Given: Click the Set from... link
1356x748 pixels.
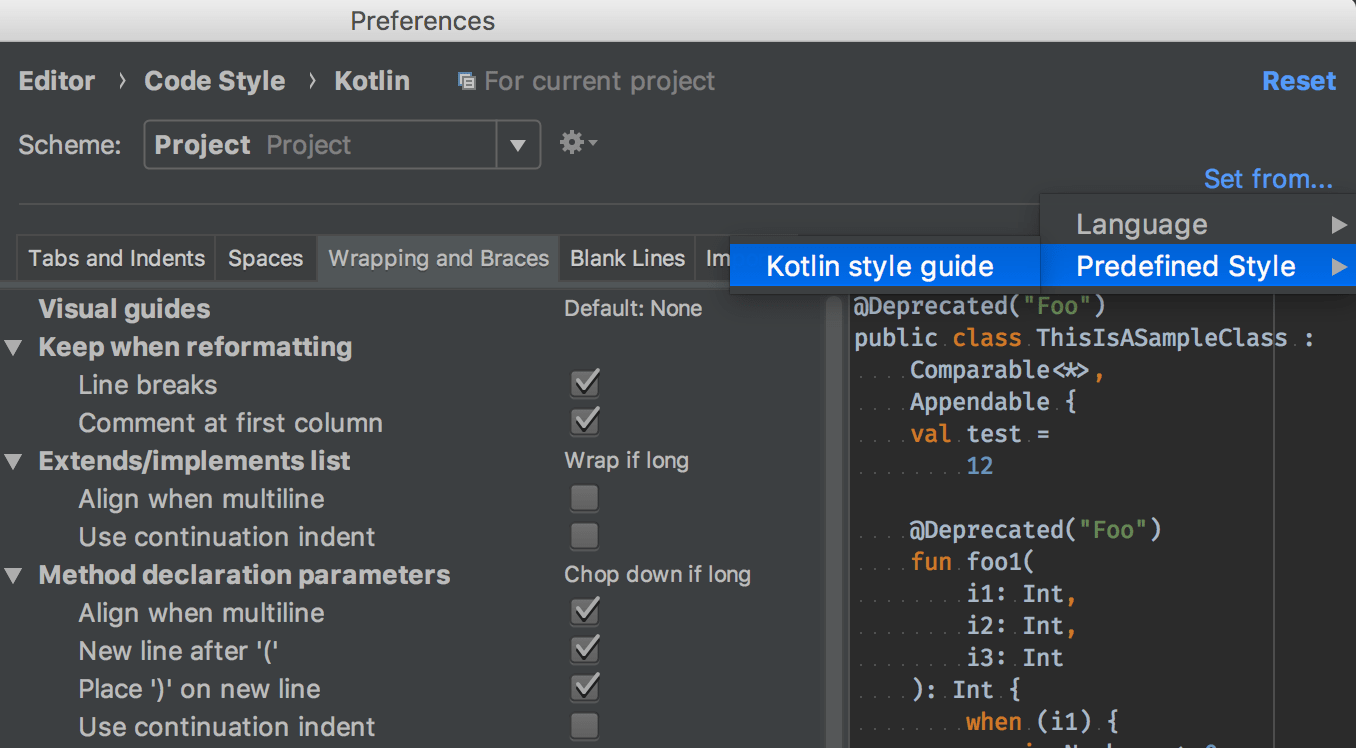Looking at the screenshot, I should [1267, 179].
